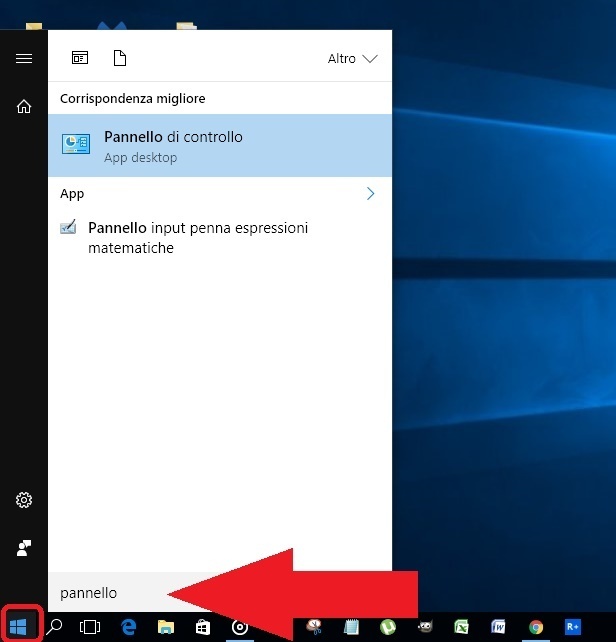Open the notepad taskbar icon
Screen dimensions: 616x642
[351, 626]
